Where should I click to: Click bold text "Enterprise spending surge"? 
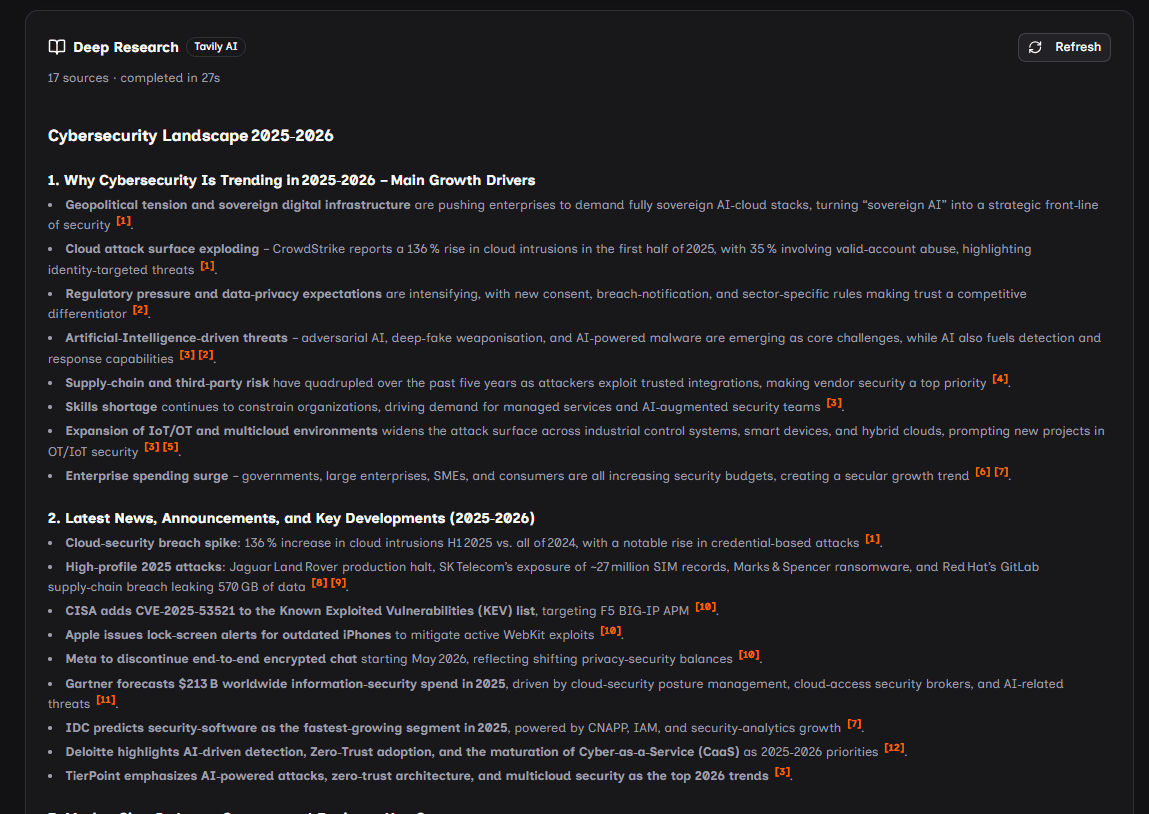(x=147, y=476)
